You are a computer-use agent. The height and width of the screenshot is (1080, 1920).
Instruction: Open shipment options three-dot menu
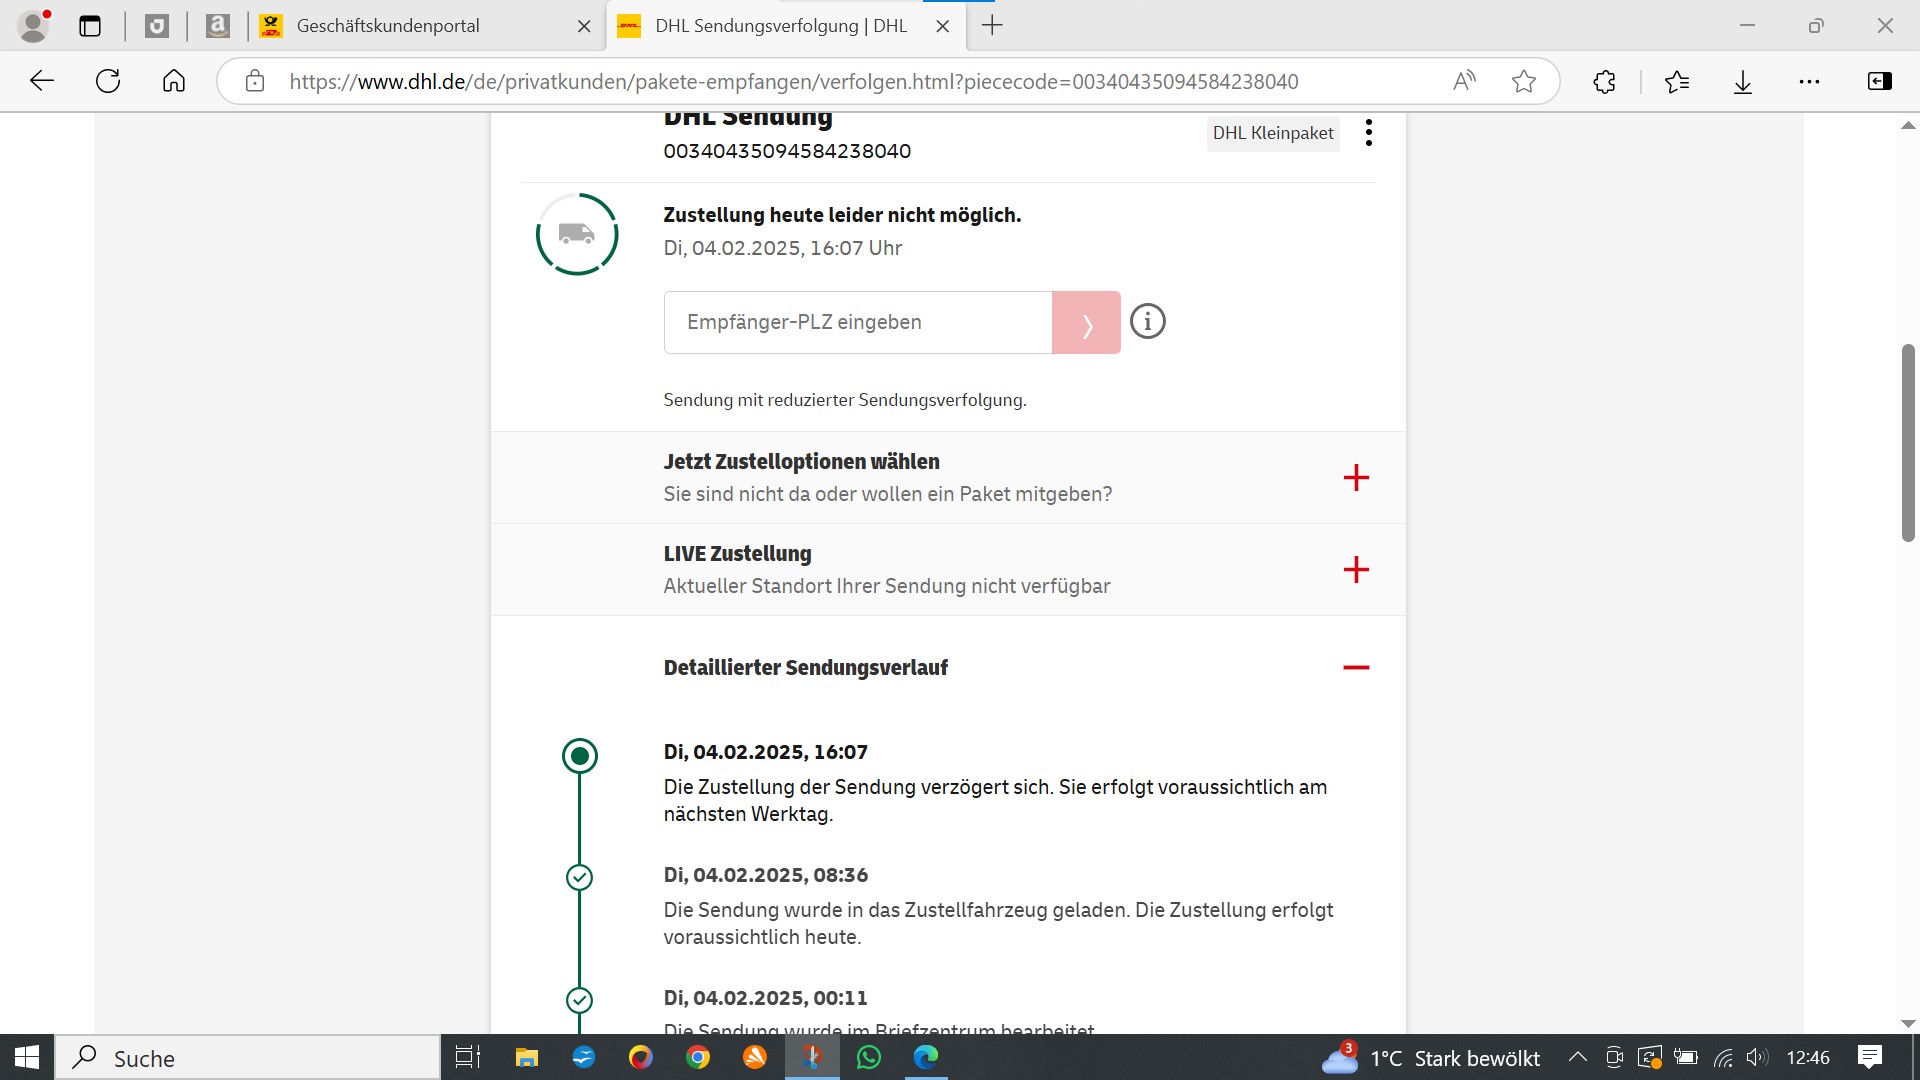(x=1369, y=133)
